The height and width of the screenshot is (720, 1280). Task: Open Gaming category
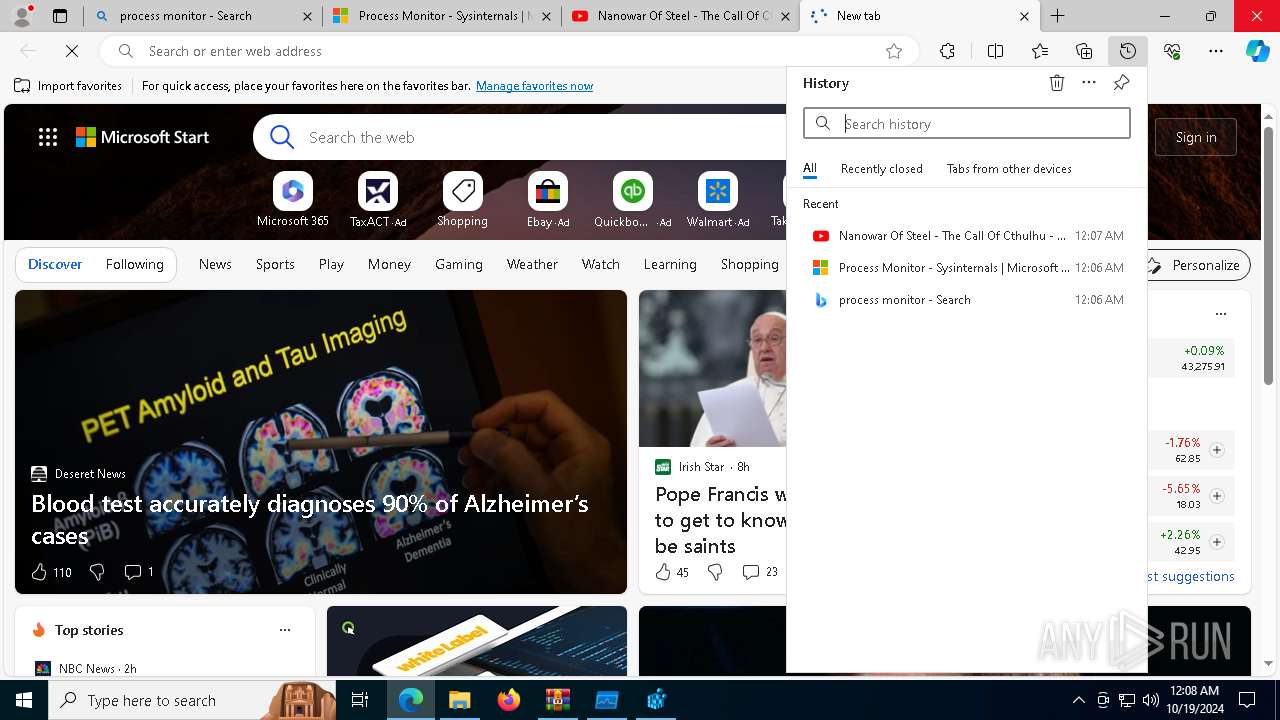(459, 264)
